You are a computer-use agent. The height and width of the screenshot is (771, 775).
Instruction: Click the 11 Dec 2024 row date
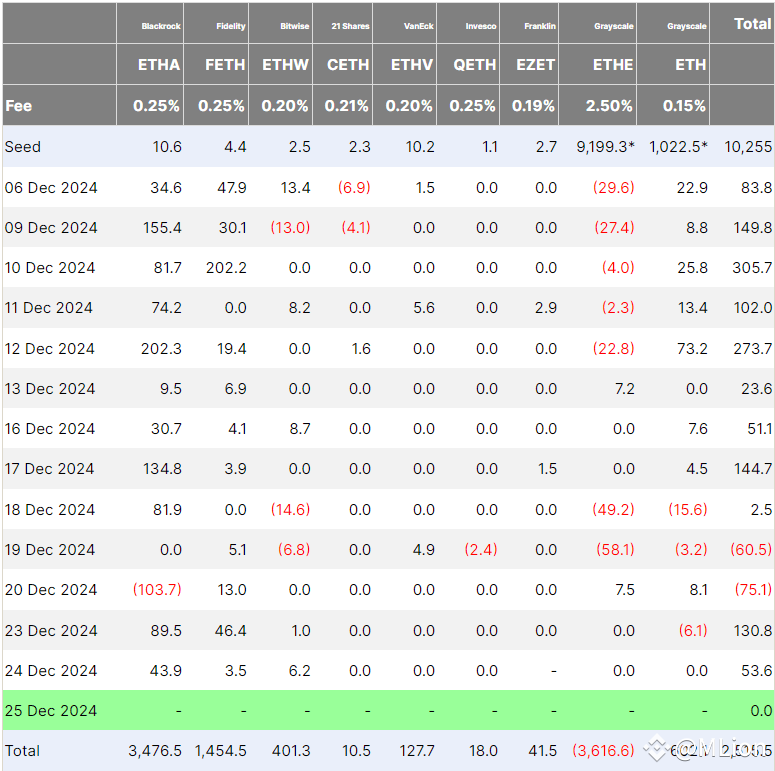point(48,308)
